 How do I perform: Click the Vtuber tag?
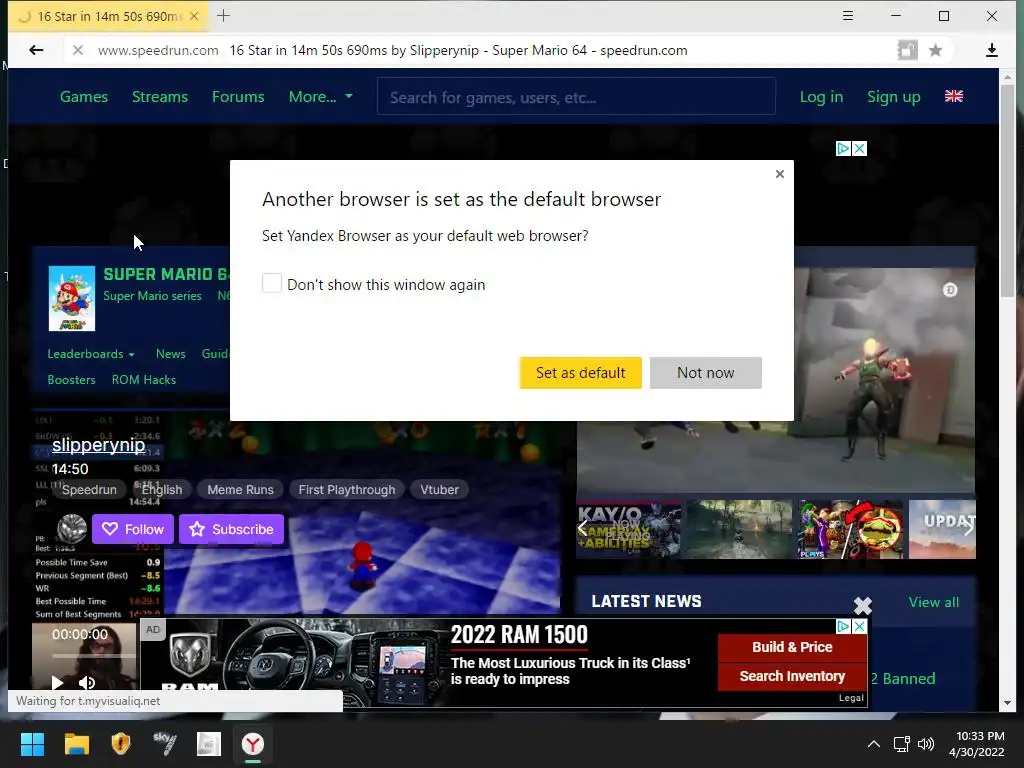coord(439,490)
